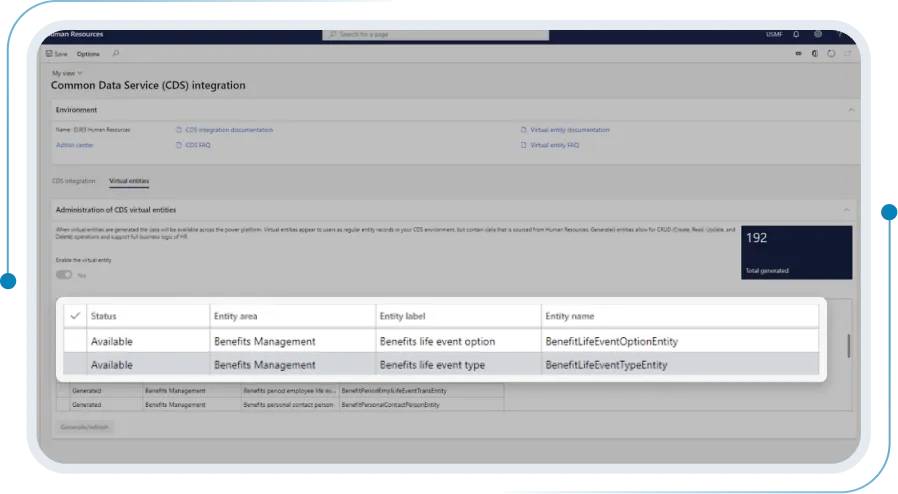Open the CDS FAQ link
Screen dimensions: 898x494
198,145
